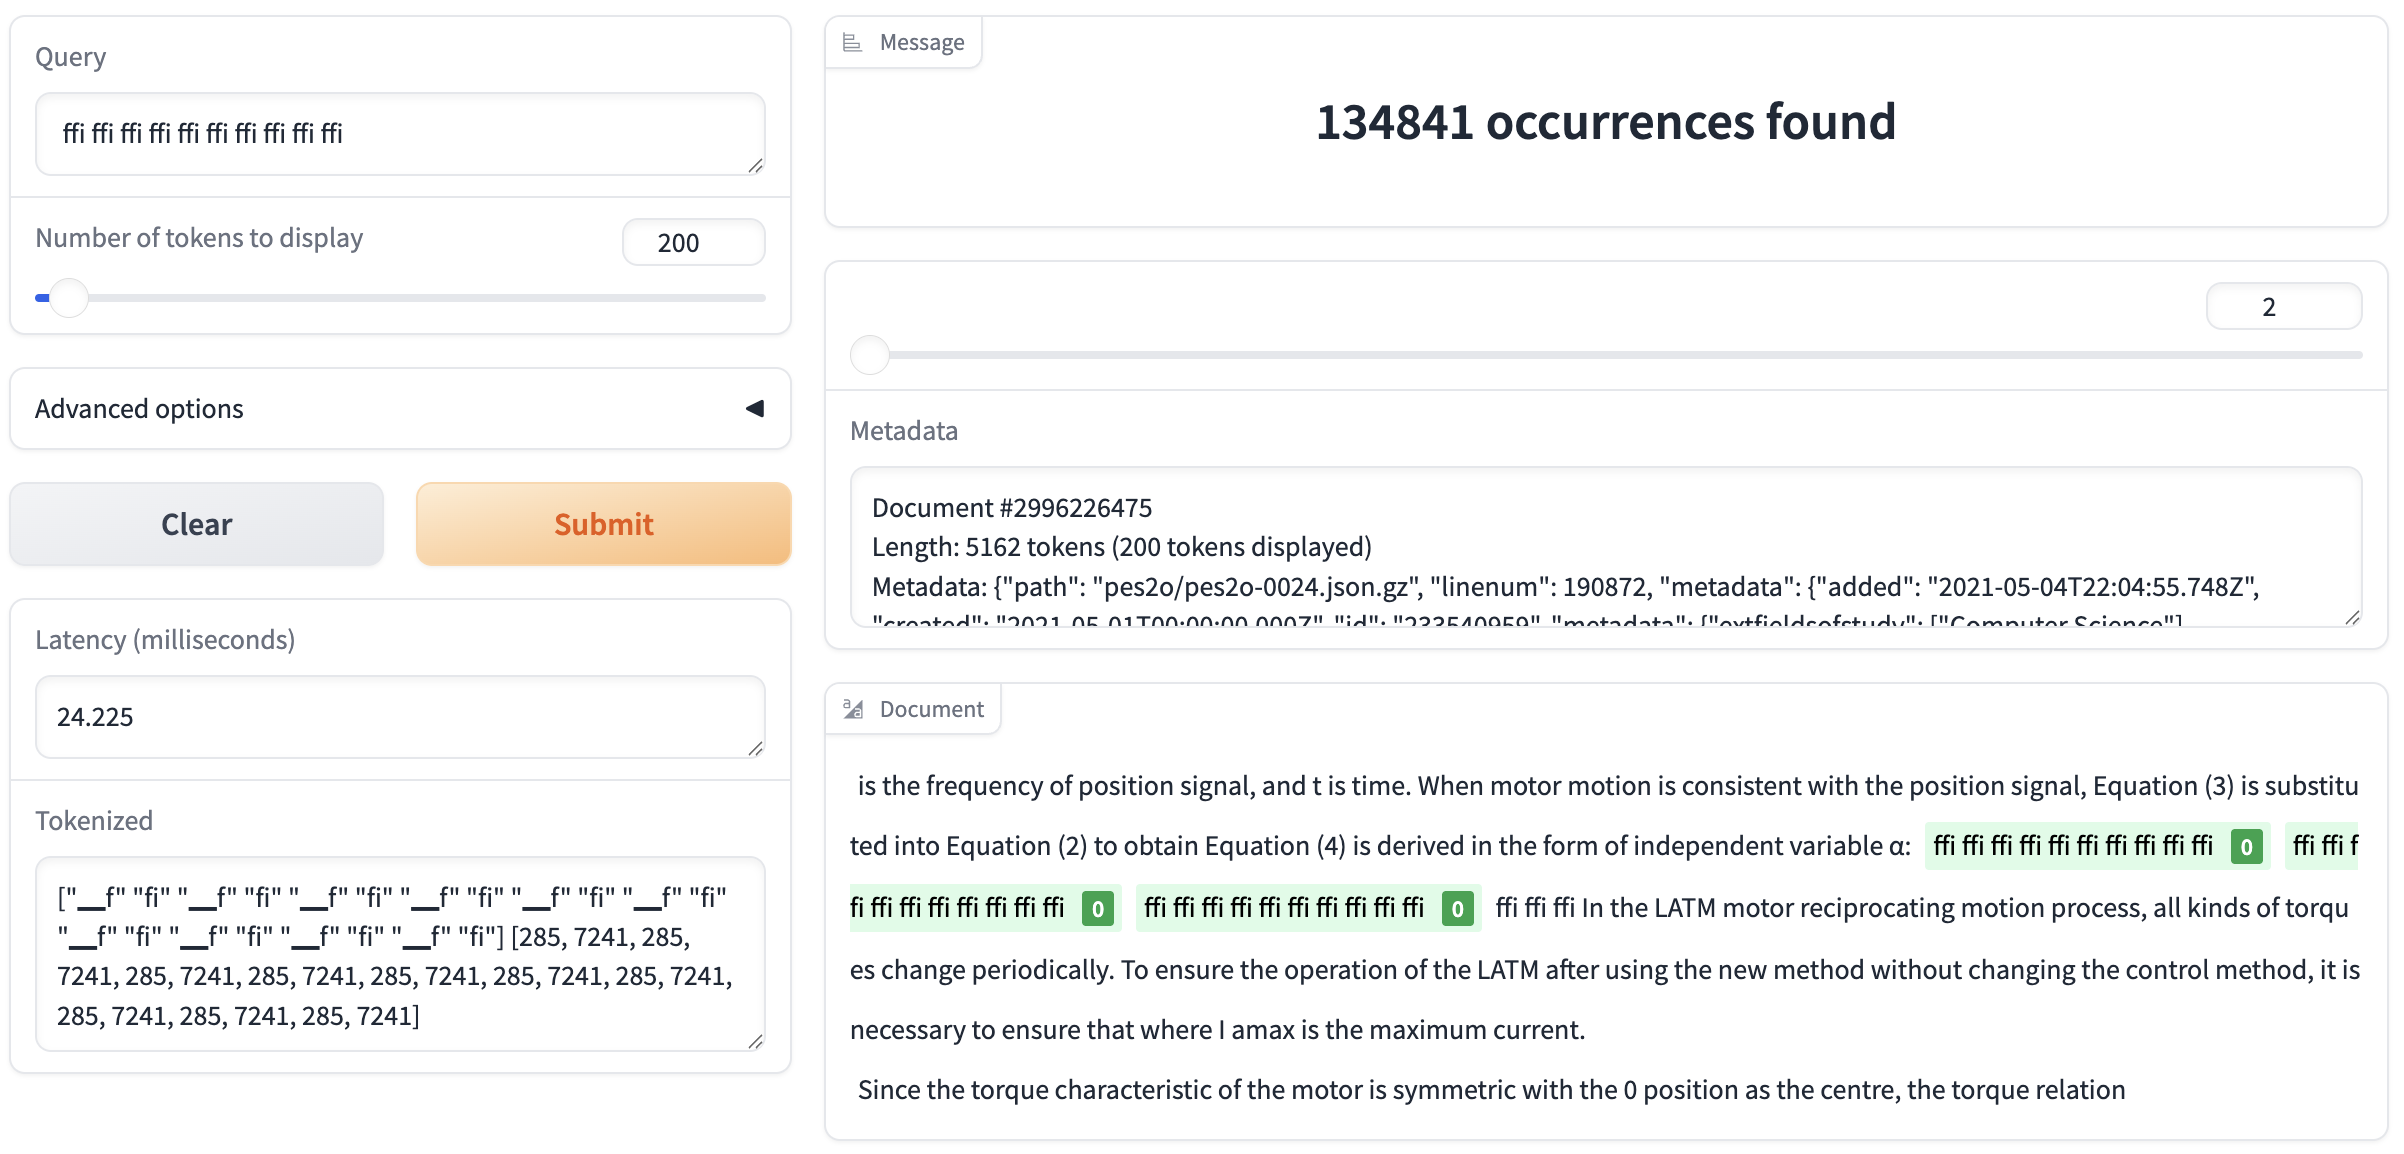Click the token count number box showing 200
Image resolution: width=2404 pixels, height=1154 pixels.
[693, 243]
